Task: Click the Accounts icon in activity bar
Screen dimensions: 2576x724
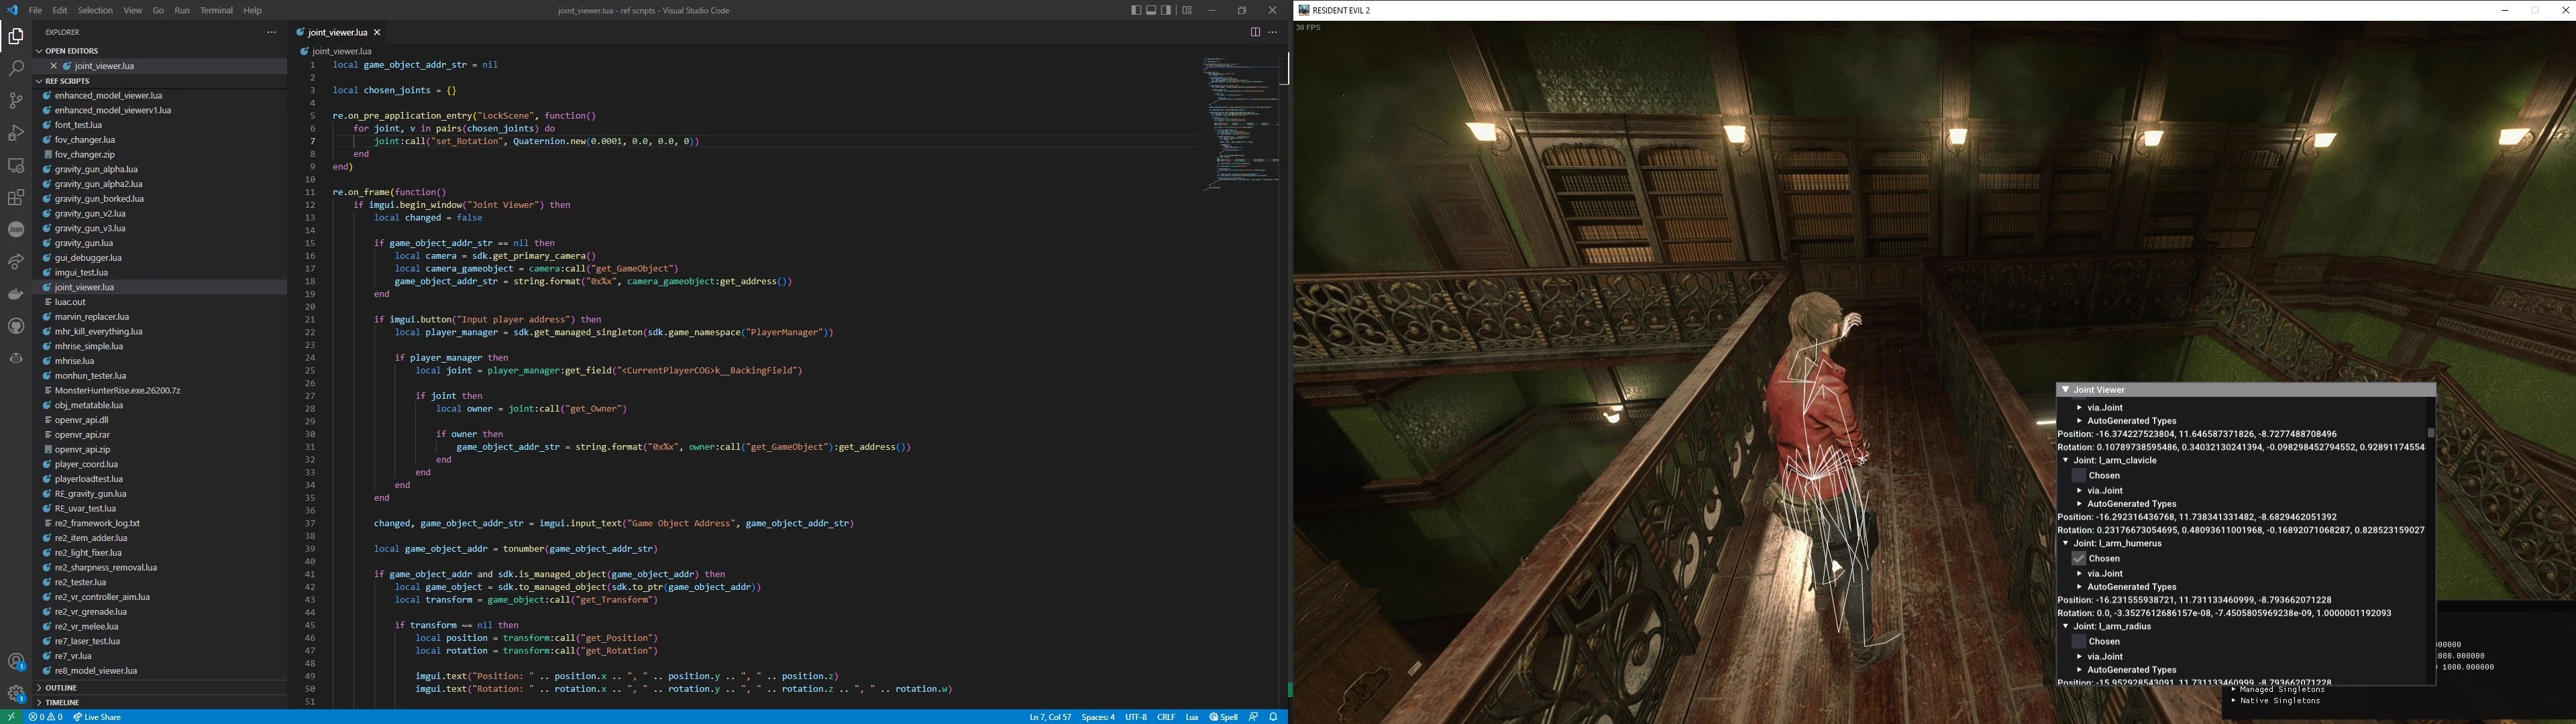Action: 16,661
